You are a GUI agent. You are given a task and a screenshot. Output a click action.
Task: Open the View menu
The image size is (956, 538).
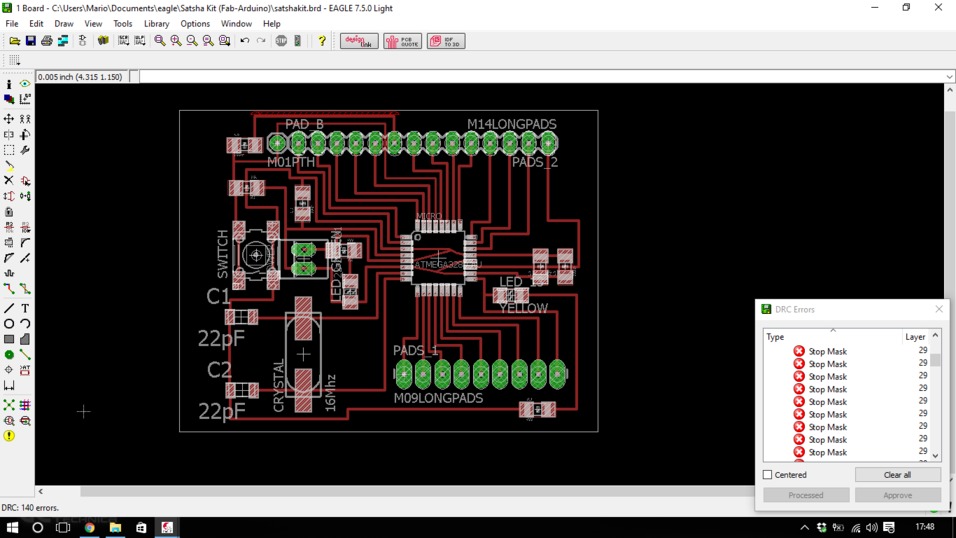(x=93, y=24)
